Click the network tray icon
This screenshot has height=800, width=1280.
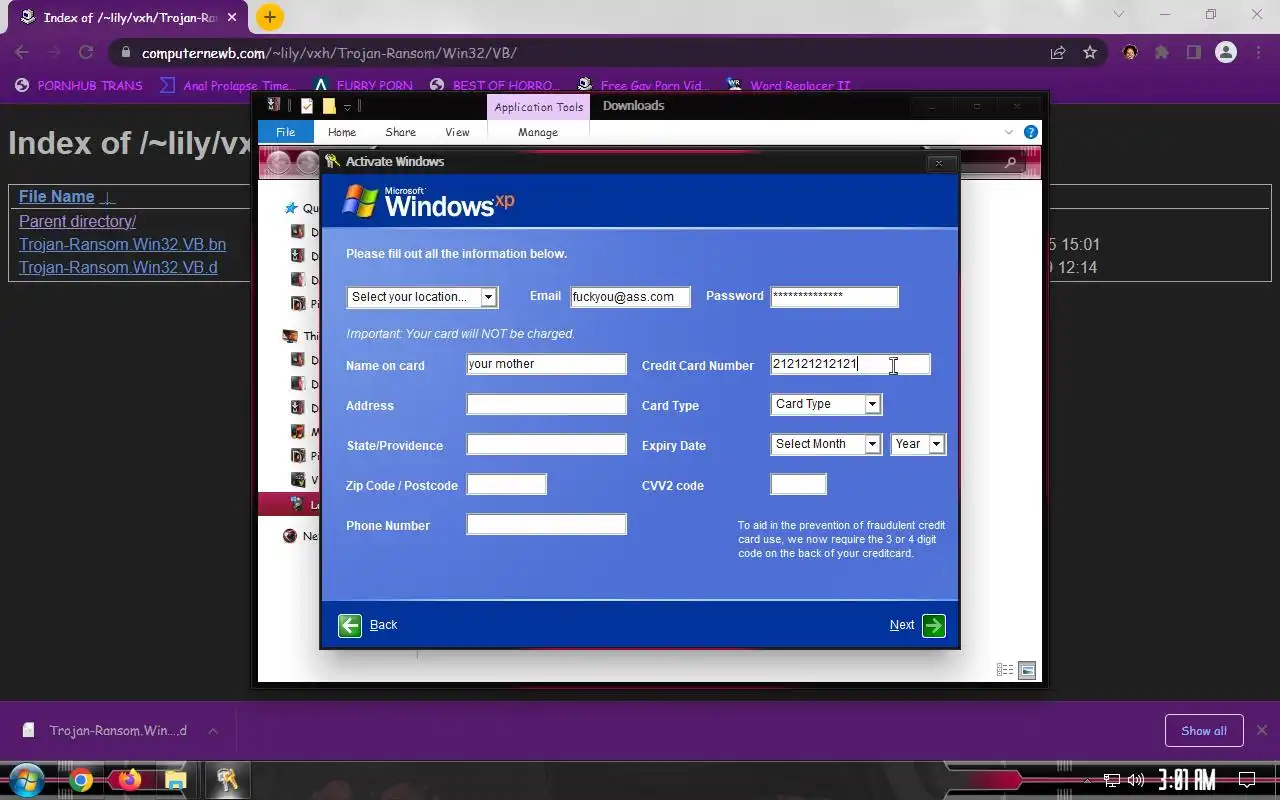pos(1112,780)
